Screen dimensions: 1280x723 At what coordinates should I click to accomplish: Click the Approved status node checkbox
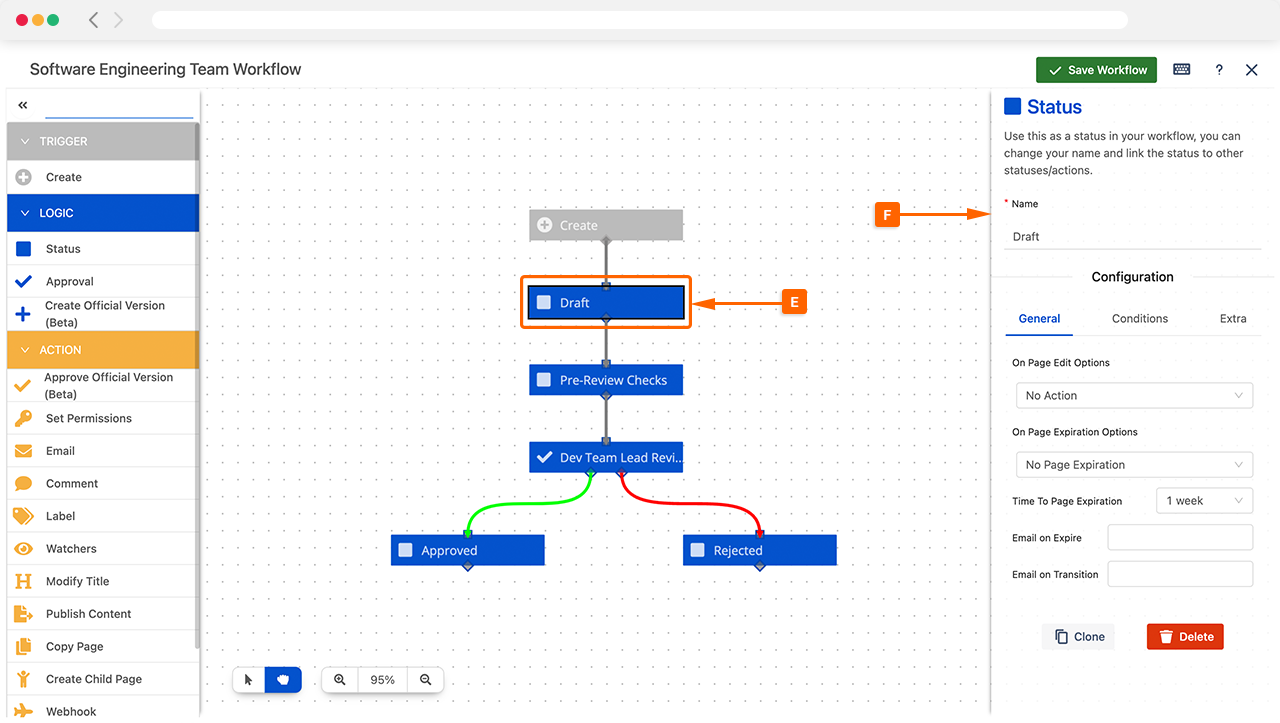[x=406, y=550]
